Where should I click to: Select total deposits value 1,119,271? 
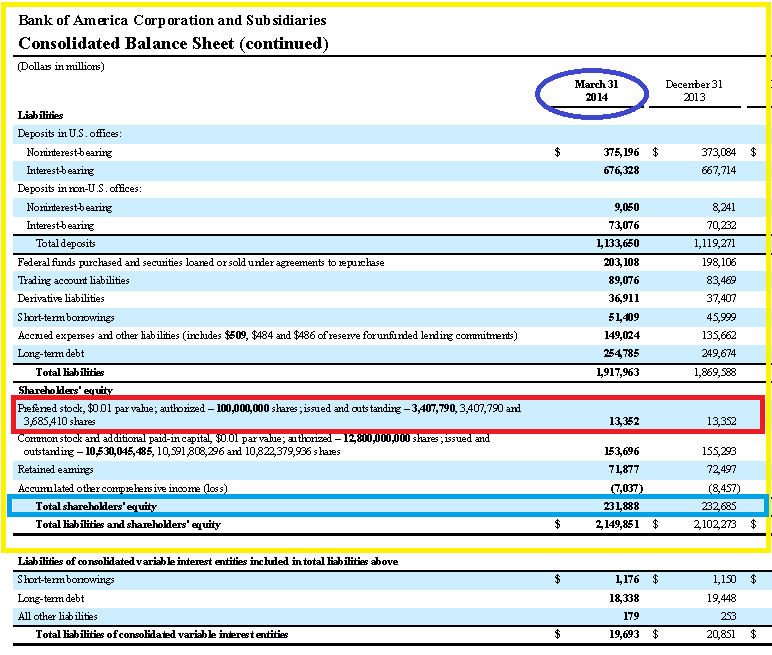(715, 243)
